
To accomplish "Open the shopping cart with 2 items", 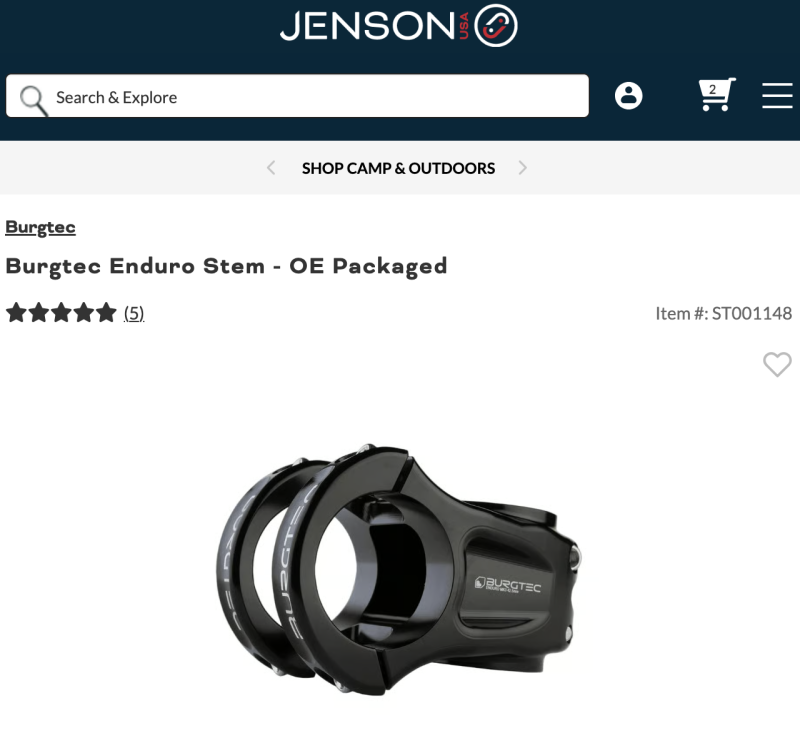I will point(717,94).
